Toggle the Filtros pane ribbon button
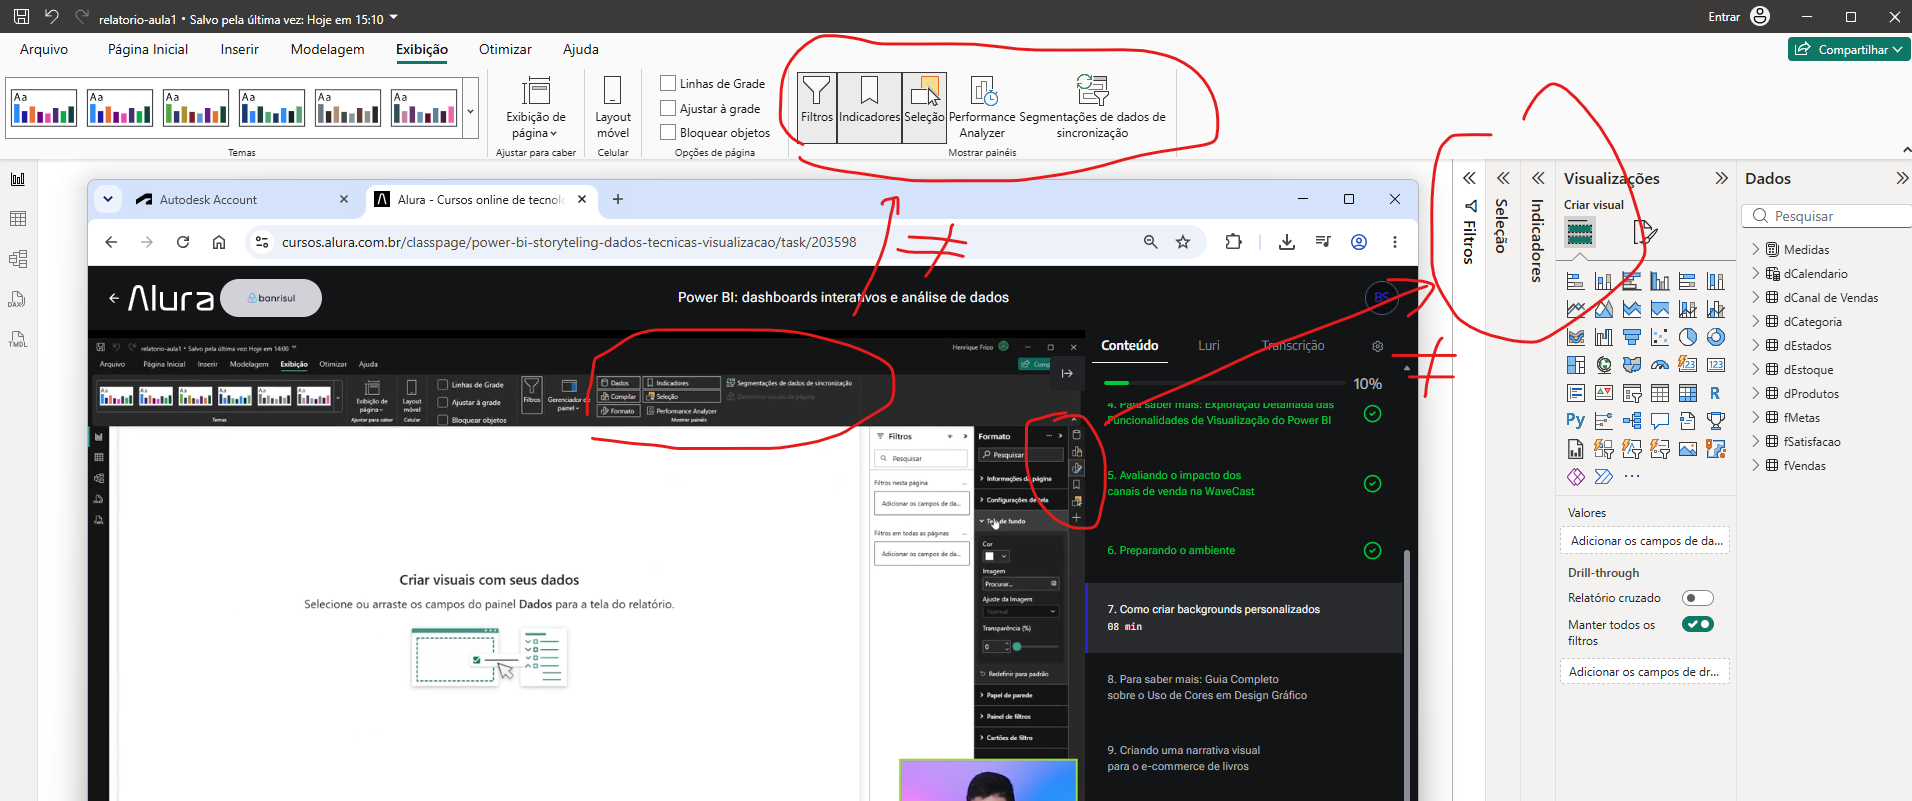 pos(817,107)
